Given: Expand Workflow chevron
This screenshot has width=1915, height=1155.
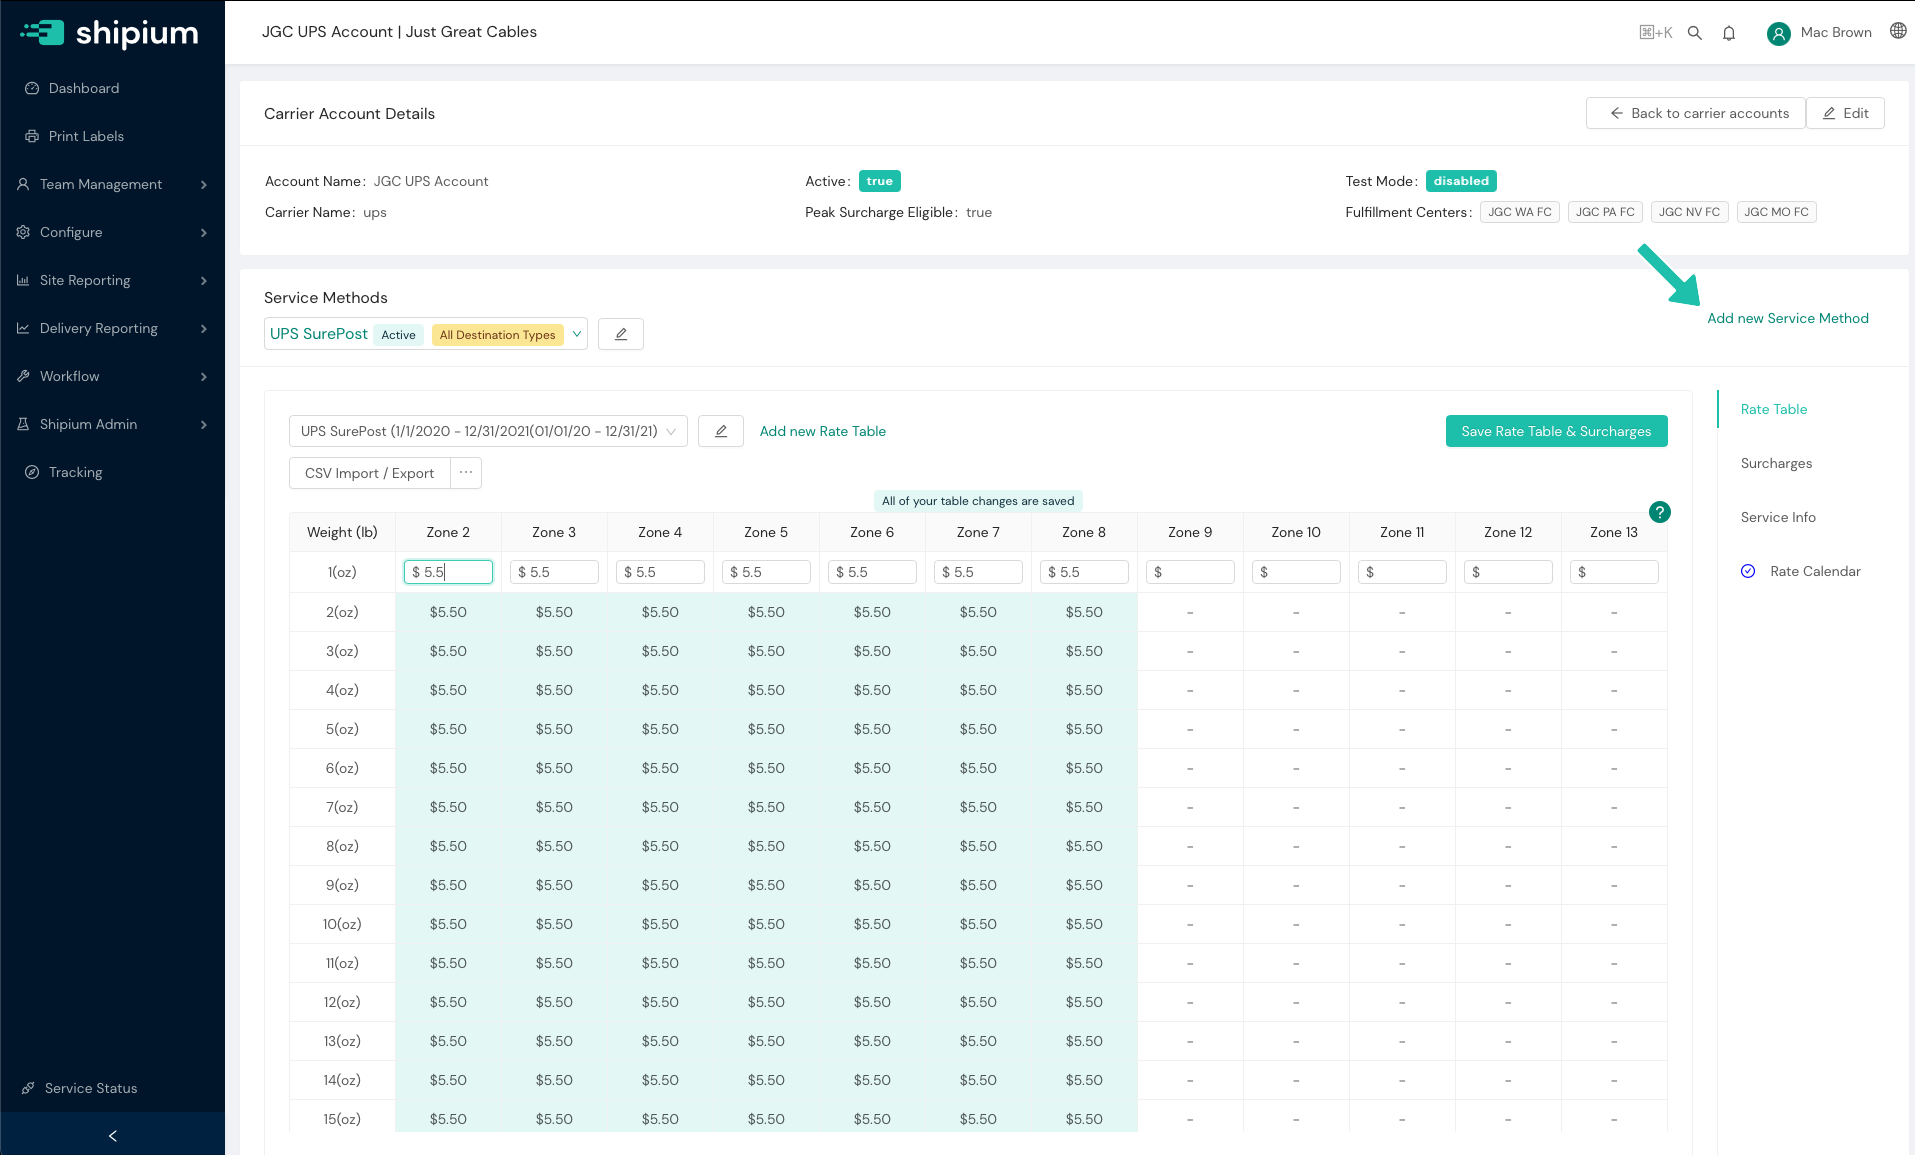Looking at the screenshot, I should [x=203, y=376].
